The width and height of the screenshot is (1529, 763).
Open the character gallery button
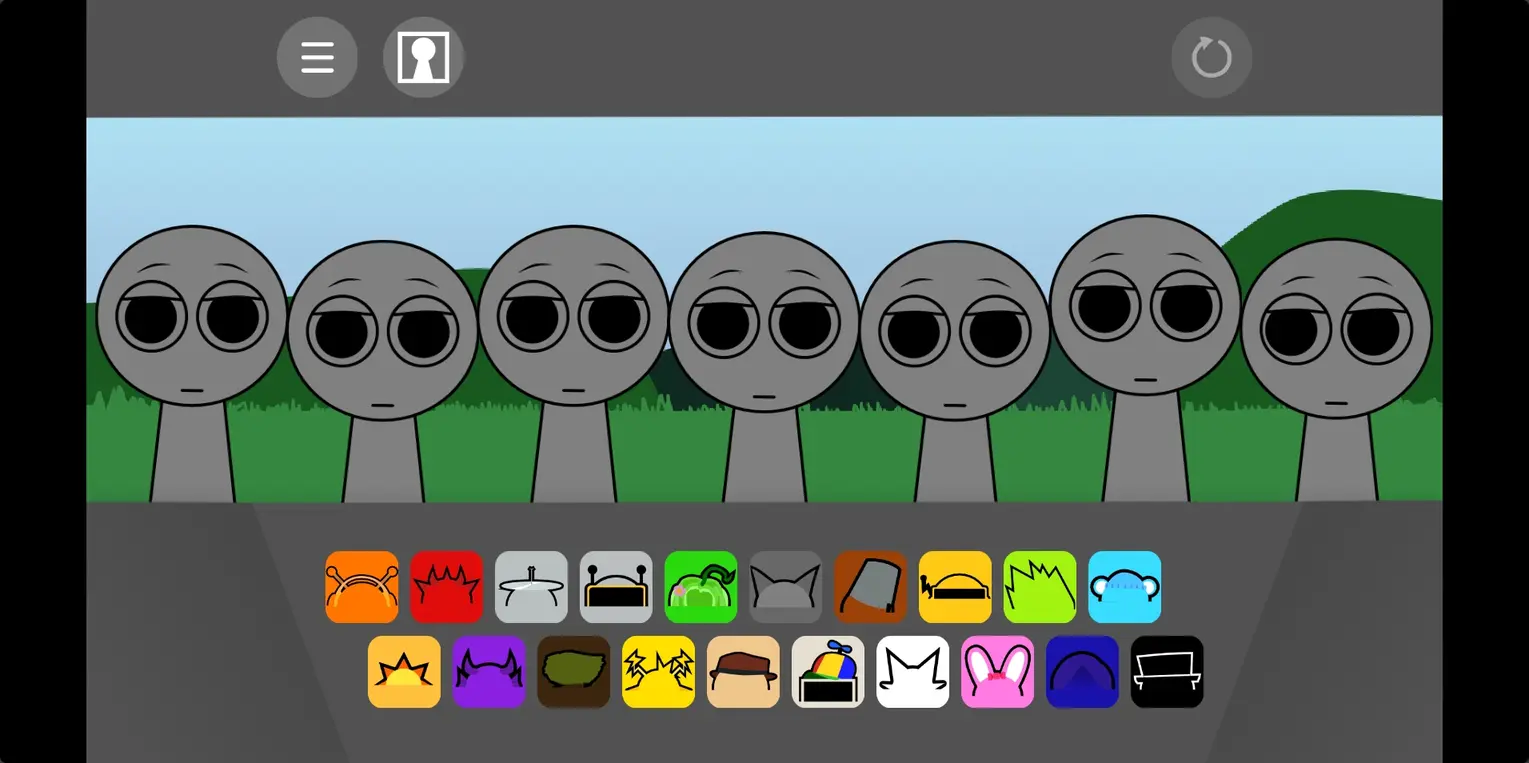pyautogui.click(x=423, y=58)
